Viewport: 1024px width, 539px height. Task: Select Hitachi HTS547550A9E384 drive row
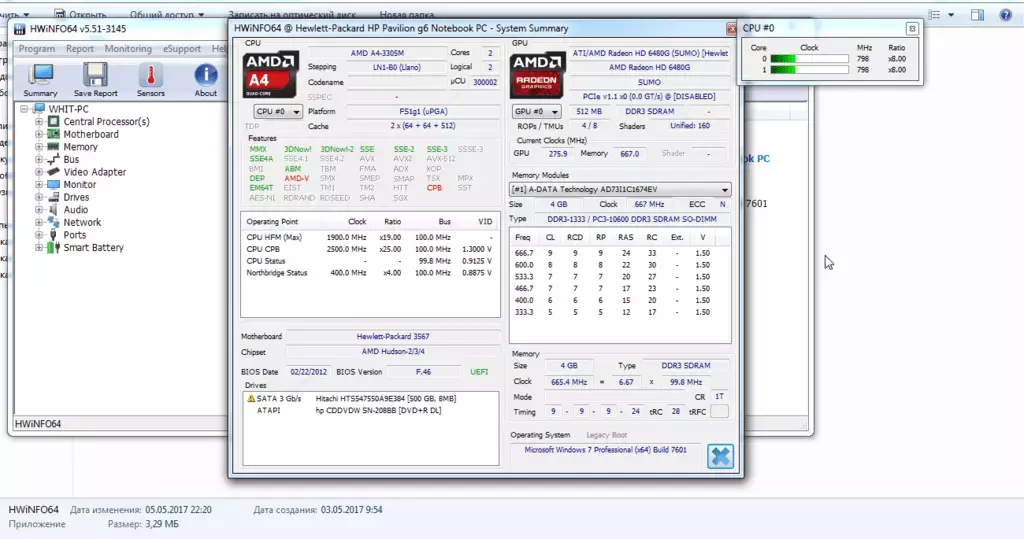370,399
